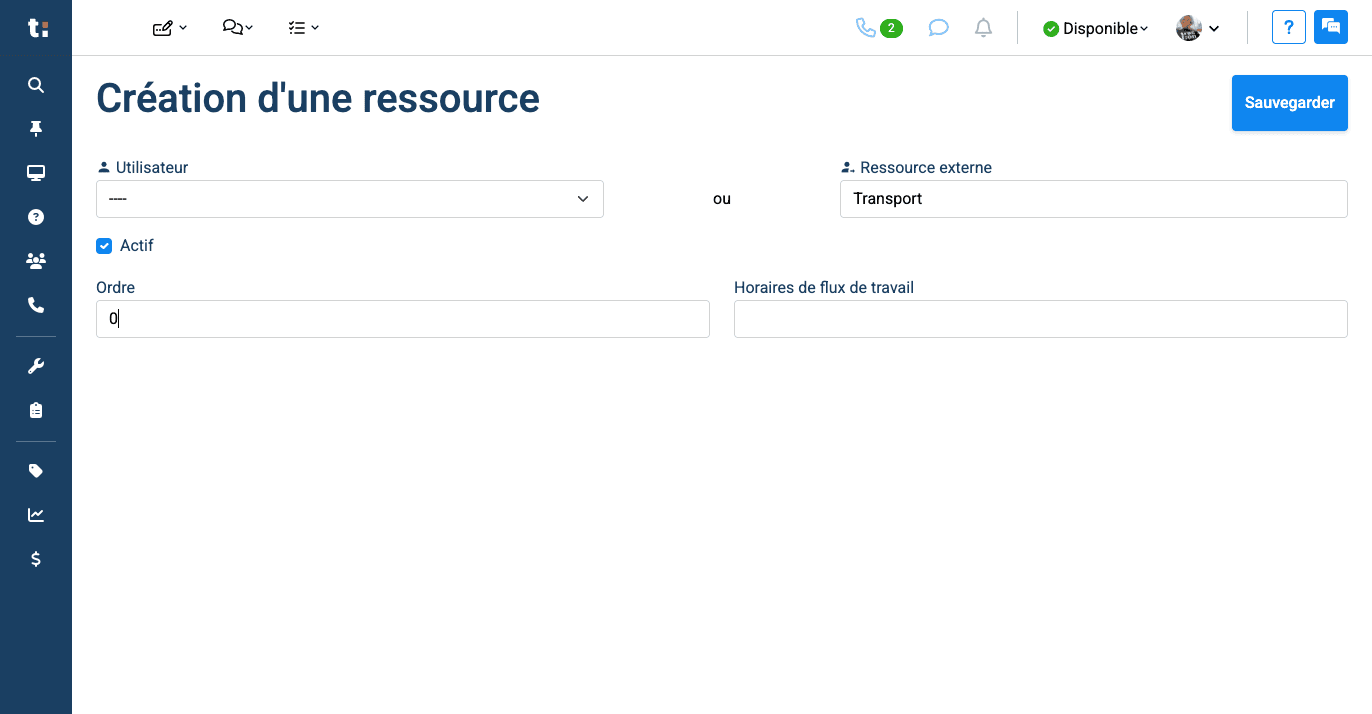The width and height of the screenshot is (1372, 714).
Task: Click the Sauvegarder button
Action: [1290, 103]
